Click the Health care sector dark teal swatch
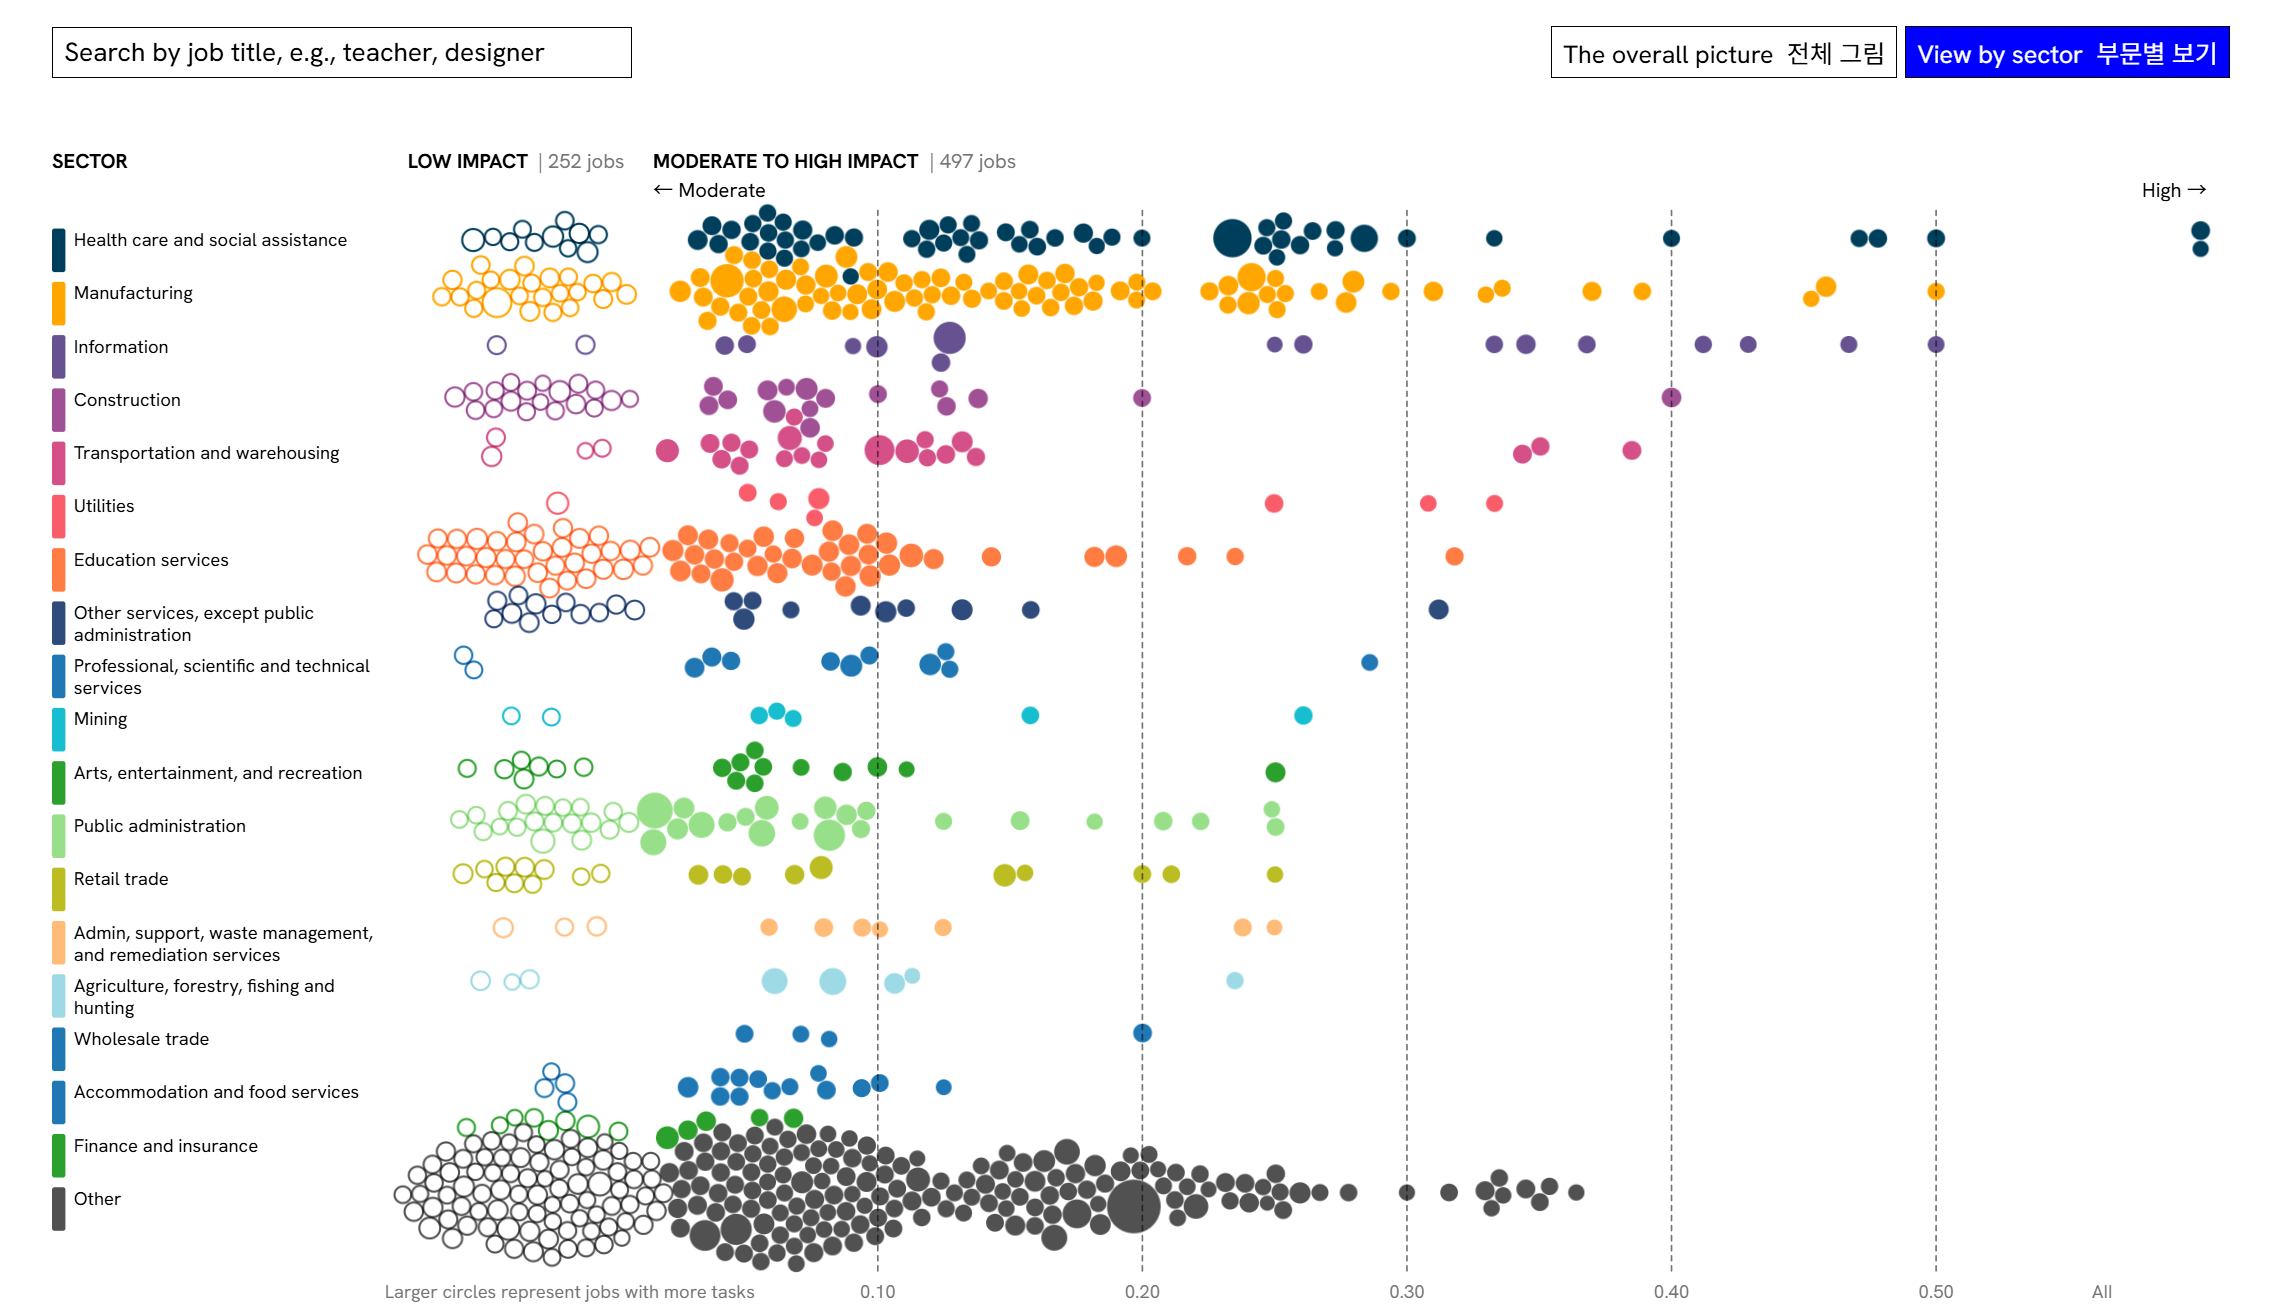The height and width of the screenshot is (1312, 2269). click(x=59, y=249)
